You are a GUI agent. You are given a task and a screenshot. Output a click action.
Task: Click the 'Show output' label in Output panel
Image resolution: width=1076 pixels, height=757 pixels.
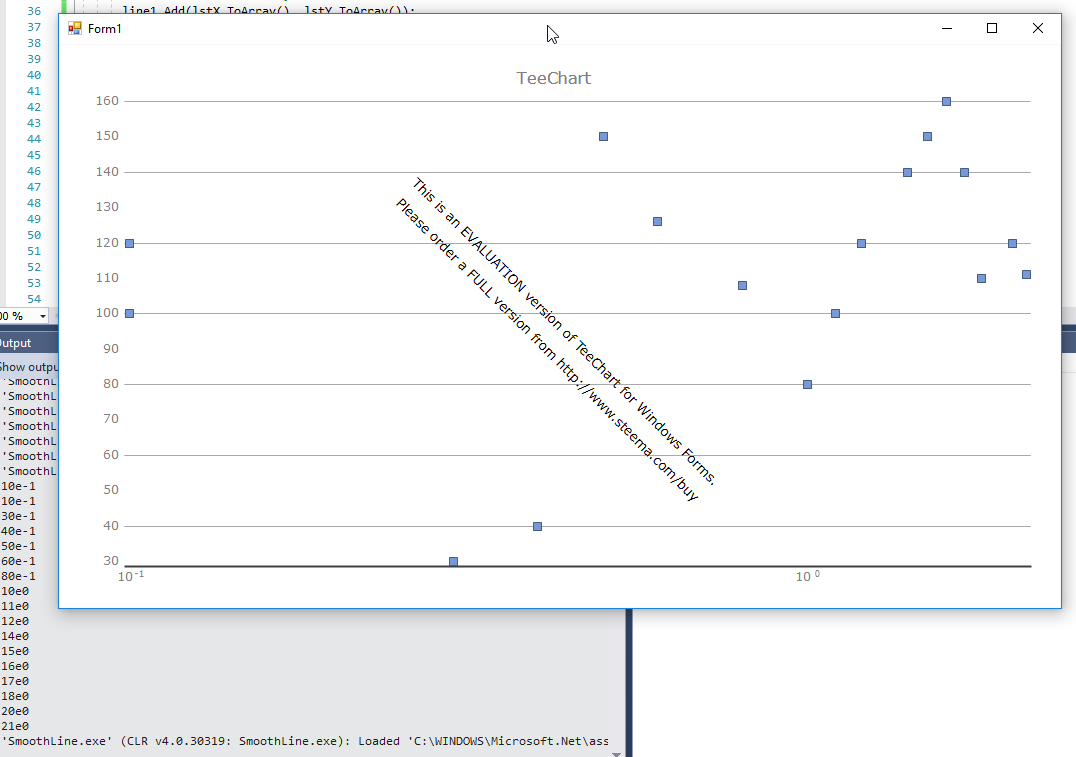coord(29,367)
